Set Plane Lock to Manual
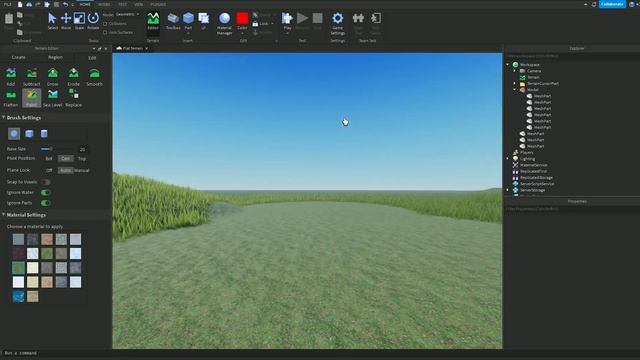The height and width of the screenshot is (360, 640). coord(82,170)
